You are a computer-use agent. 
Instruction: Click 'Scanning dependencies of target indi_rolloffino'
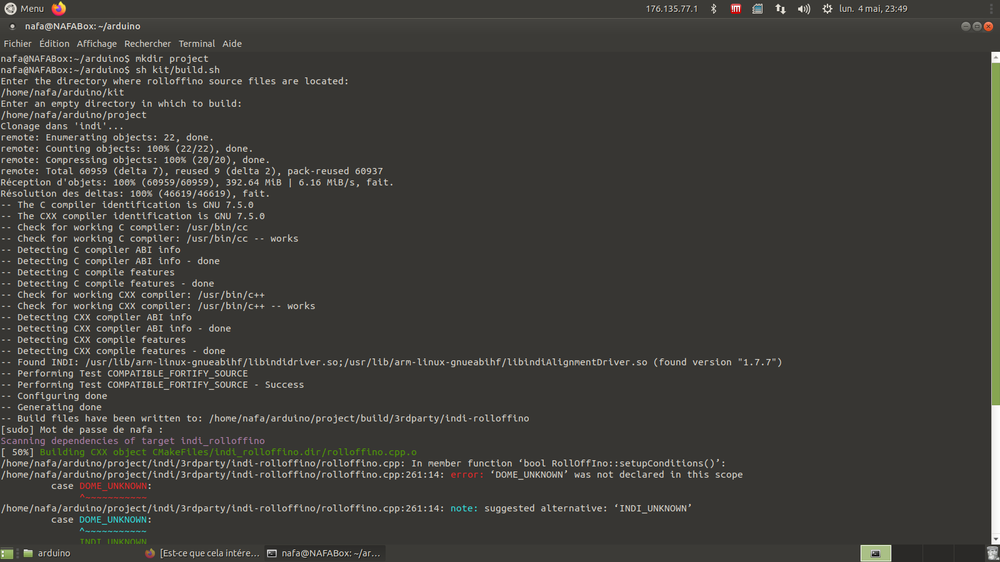tap(133, 441)
